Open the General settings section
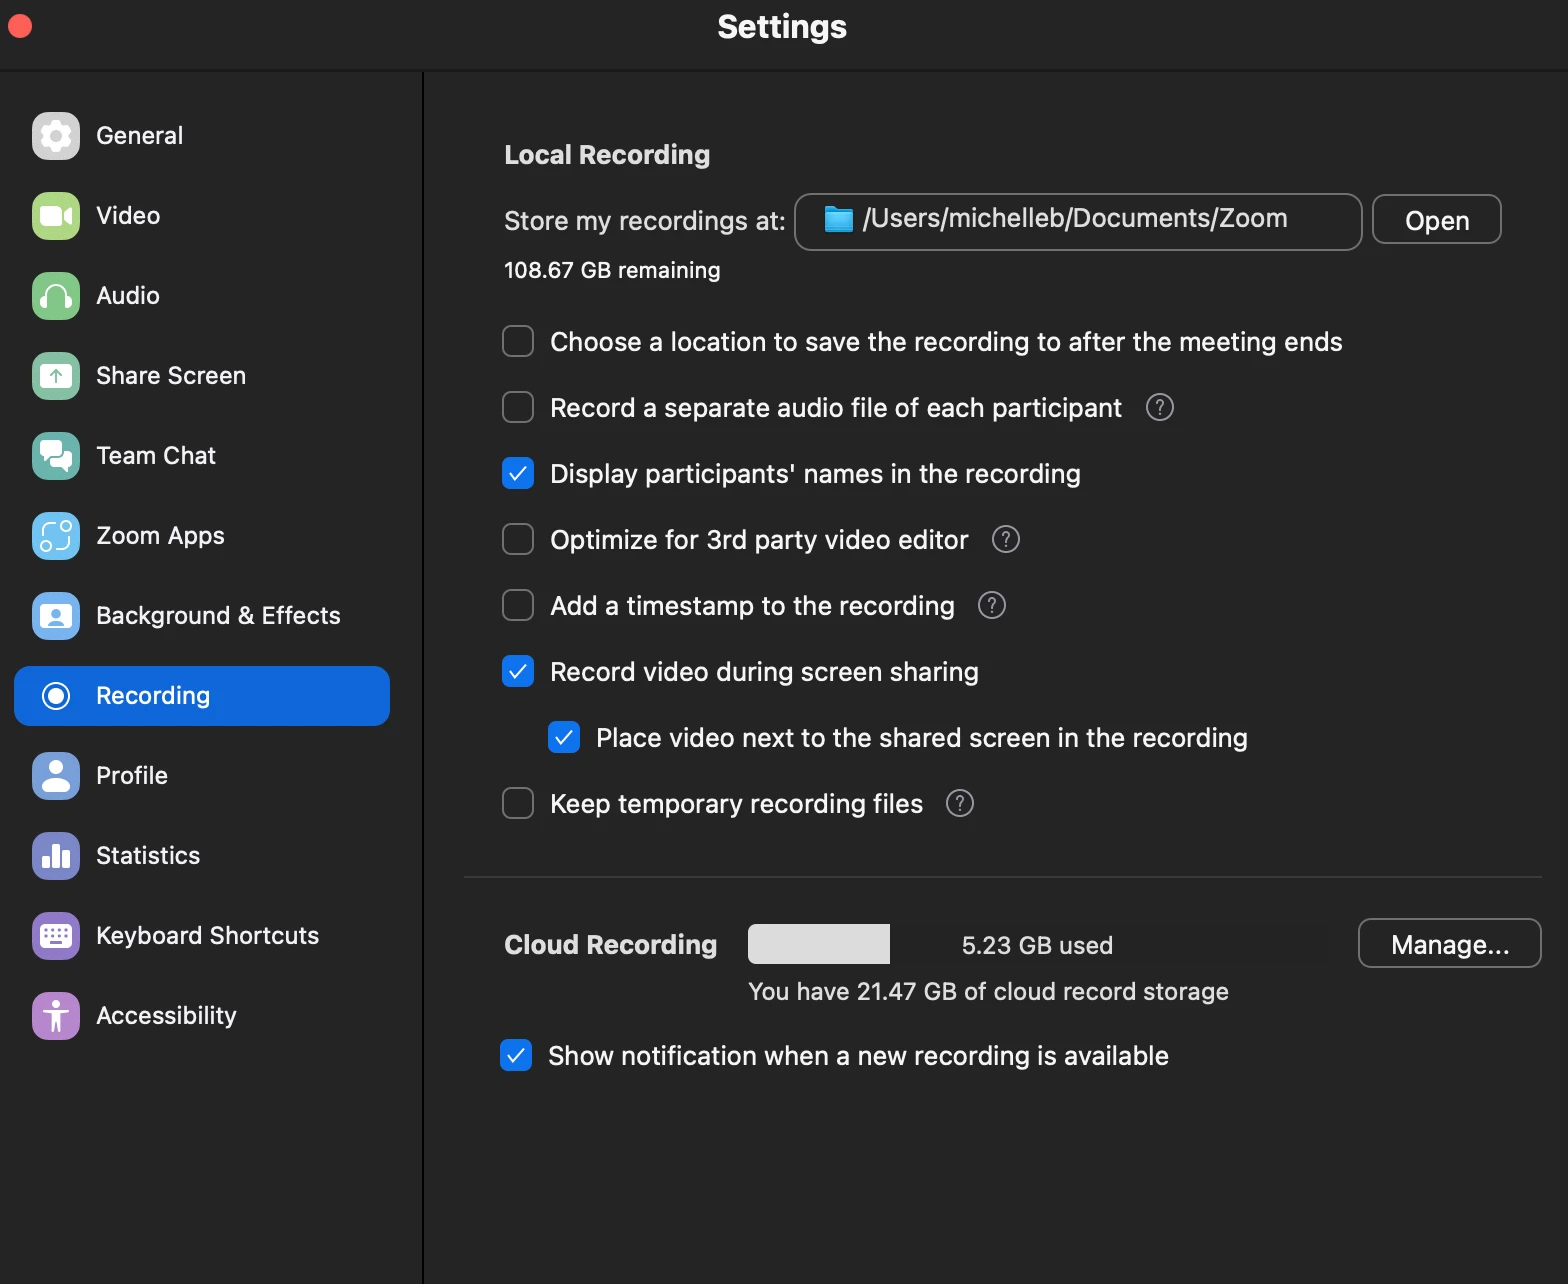 point(202,136)
